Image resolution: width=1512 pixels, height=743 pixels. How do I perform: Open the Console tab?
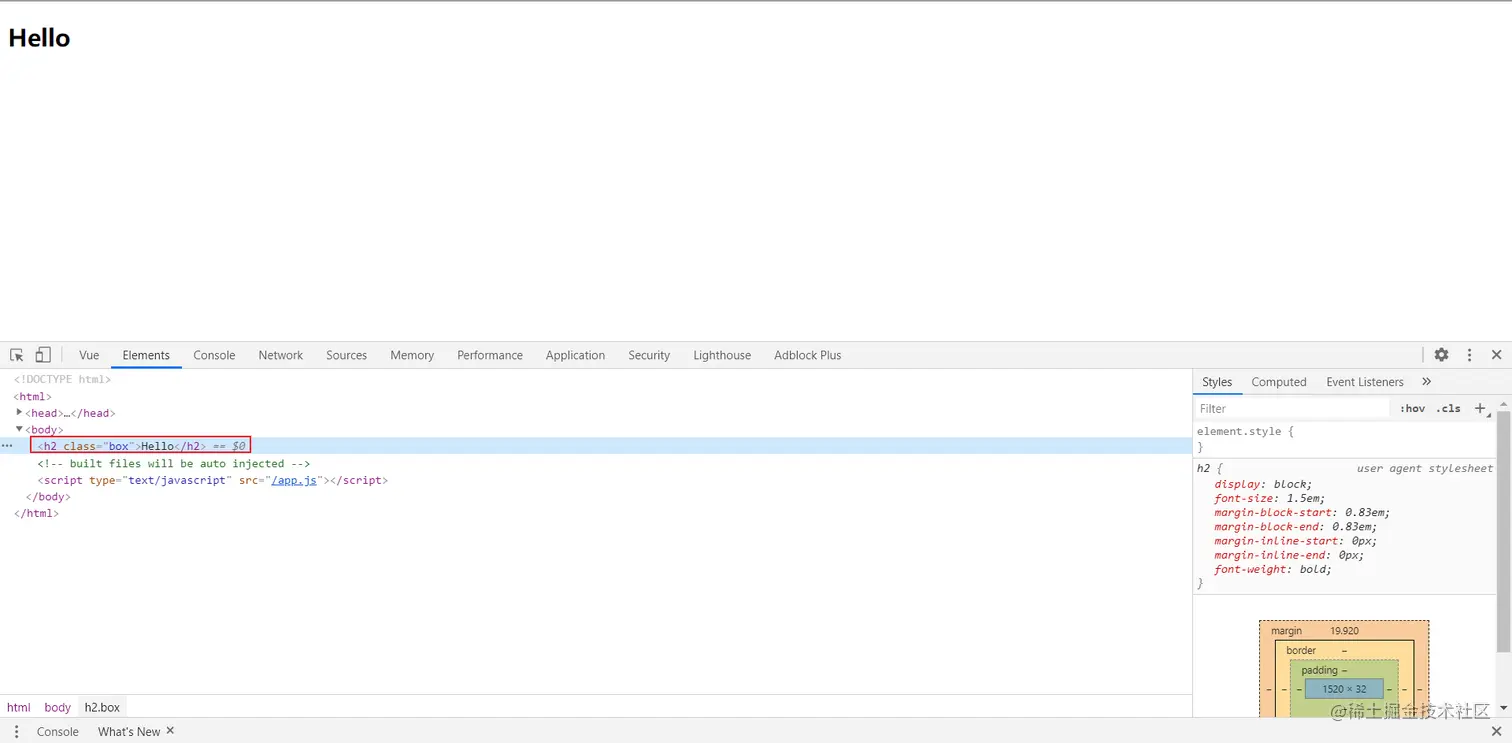point(214,355)
